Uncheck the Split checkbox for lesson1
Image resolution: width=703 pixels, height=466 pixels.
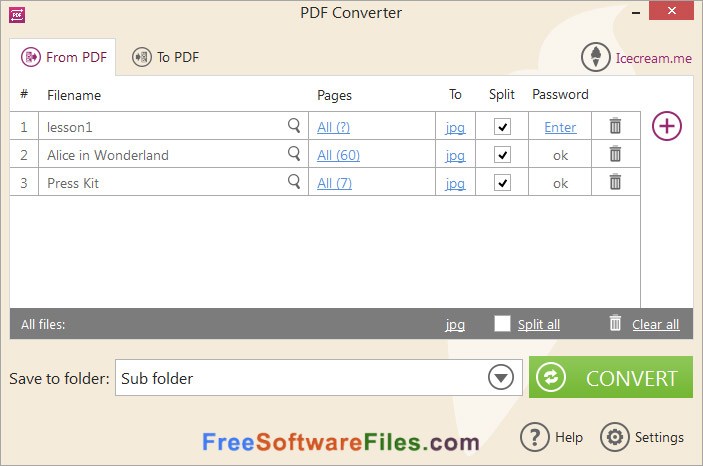click(x=502, y=127)
